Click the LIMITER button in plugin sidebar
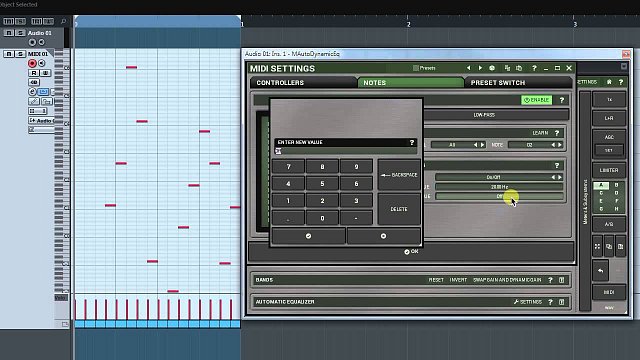This screenshot has width=640, height=360. (x=609, y=170)
